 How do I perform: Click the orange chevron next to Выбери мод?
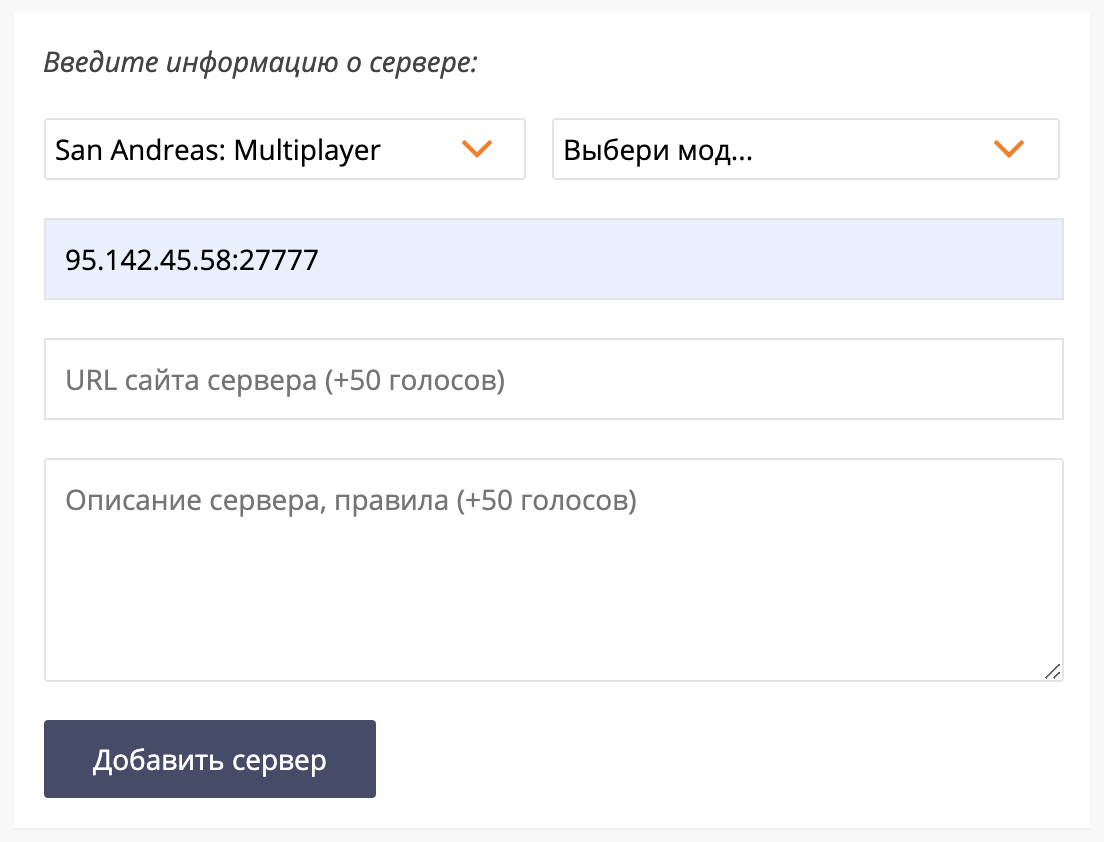[1009, 148]
